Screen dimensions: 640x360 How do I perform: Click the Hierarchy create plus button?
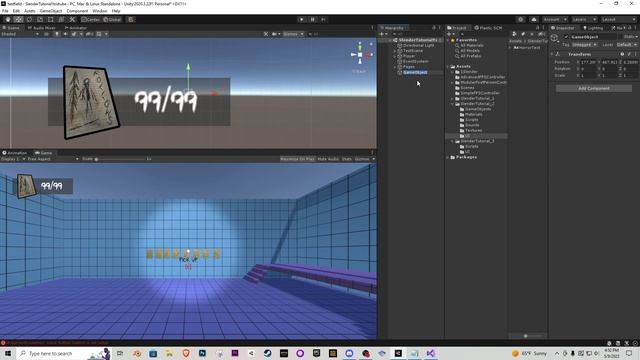(x=382, y=34)
